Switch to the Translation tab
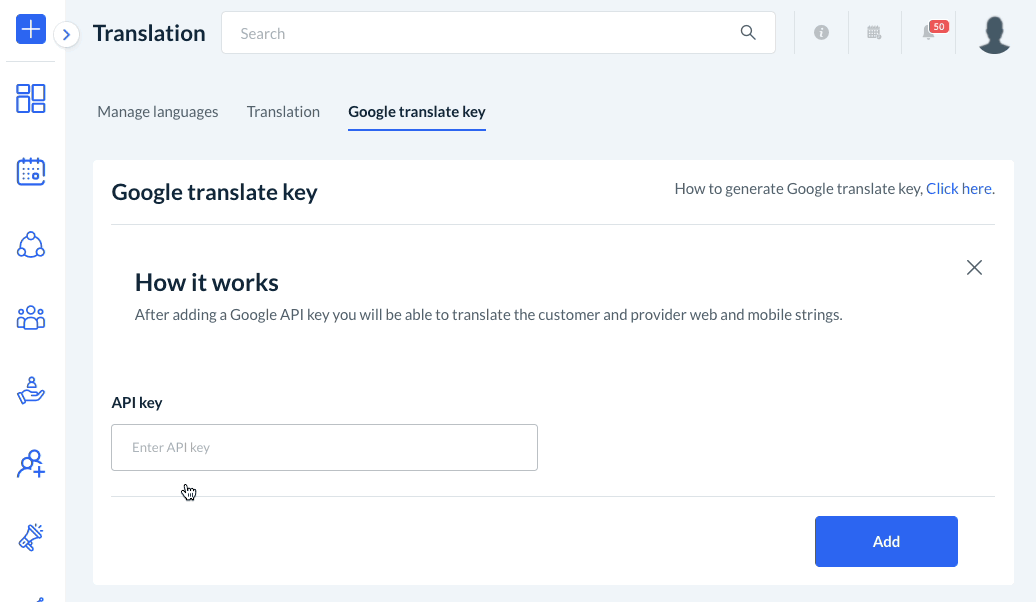 [x=283, y=112]
